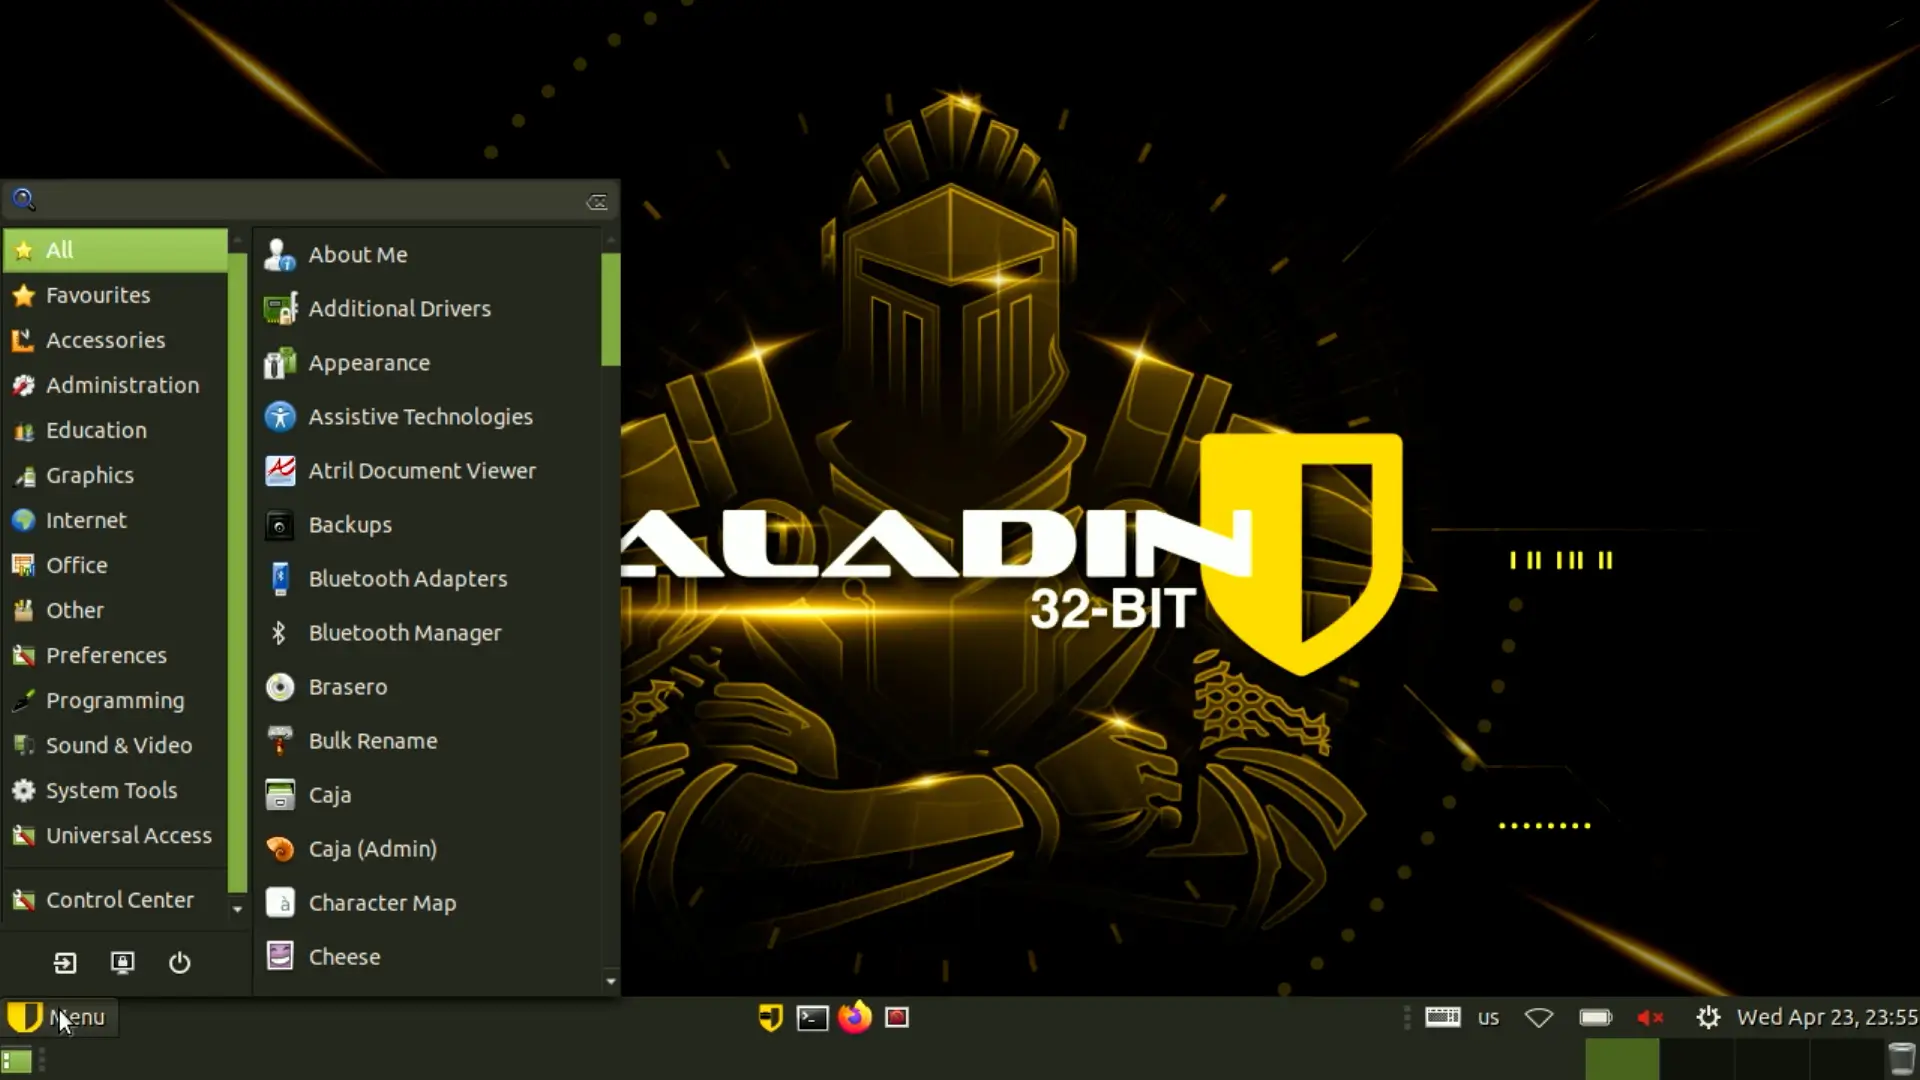This screenshot has width=1920, height=1080.
Task: Open Bluetooth Adapters
Action: (428, 578)
